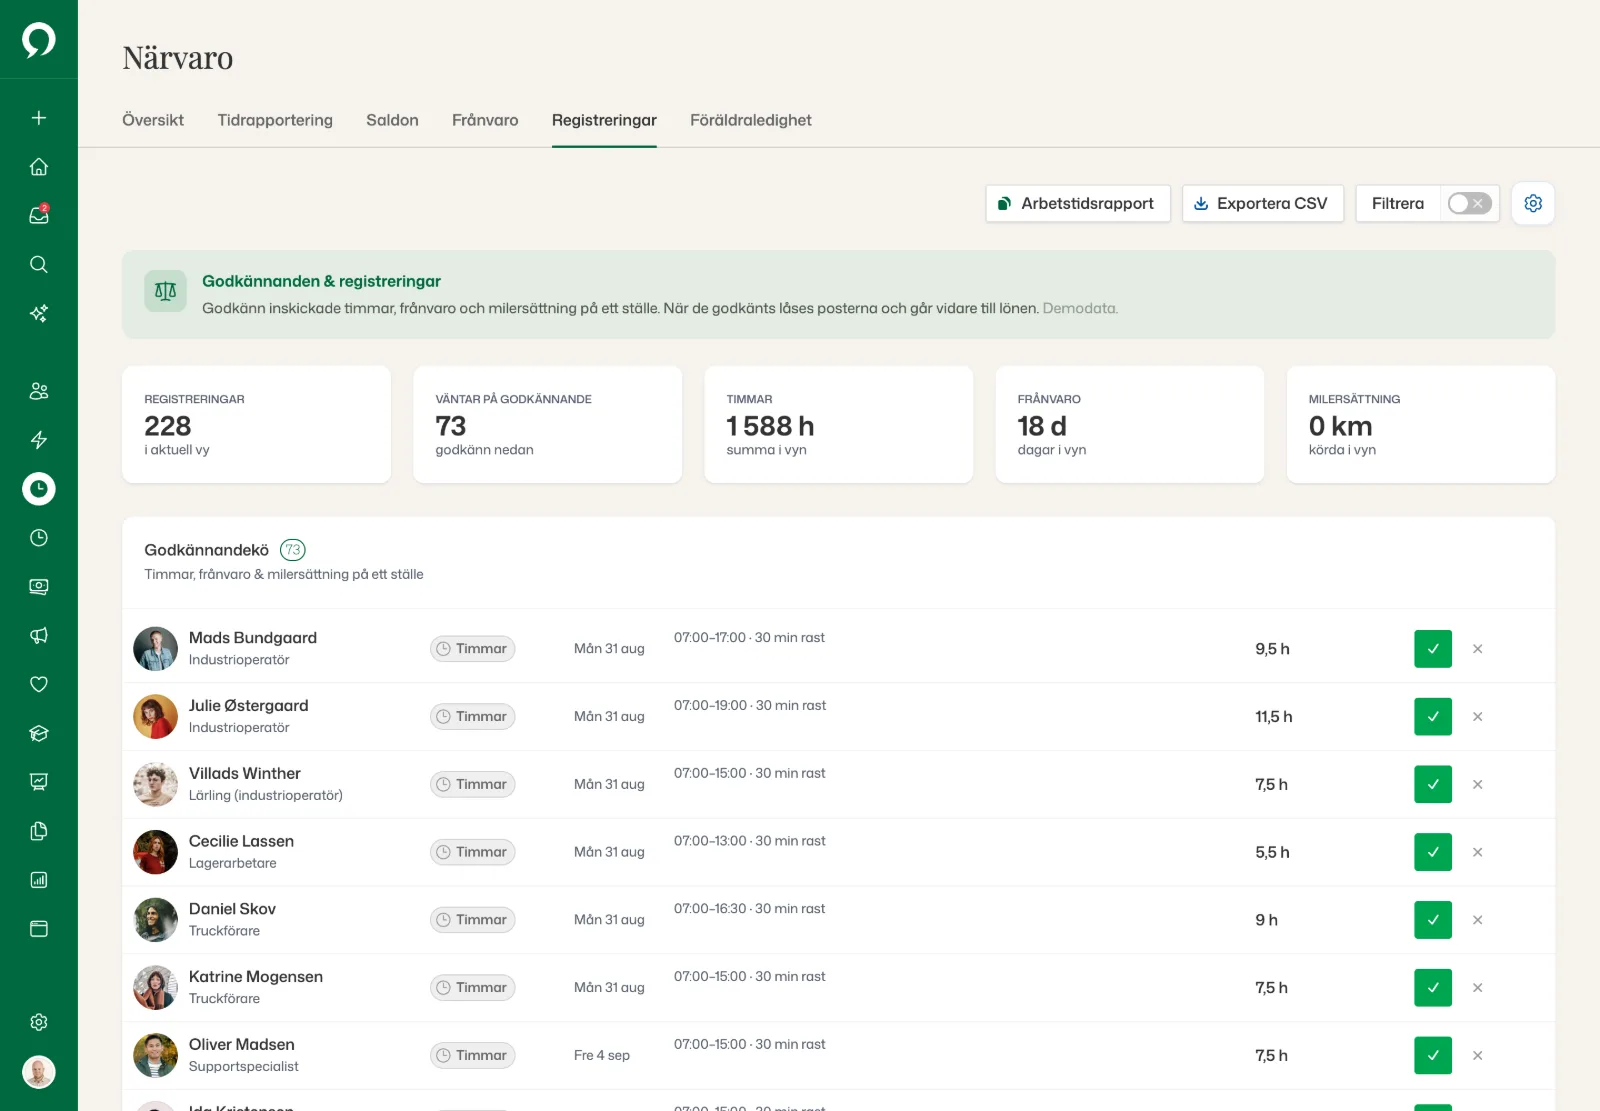Open the outlined clock icon in the sidebar
This screenshot has height=1111, width=1600.
tap(39, 538)
